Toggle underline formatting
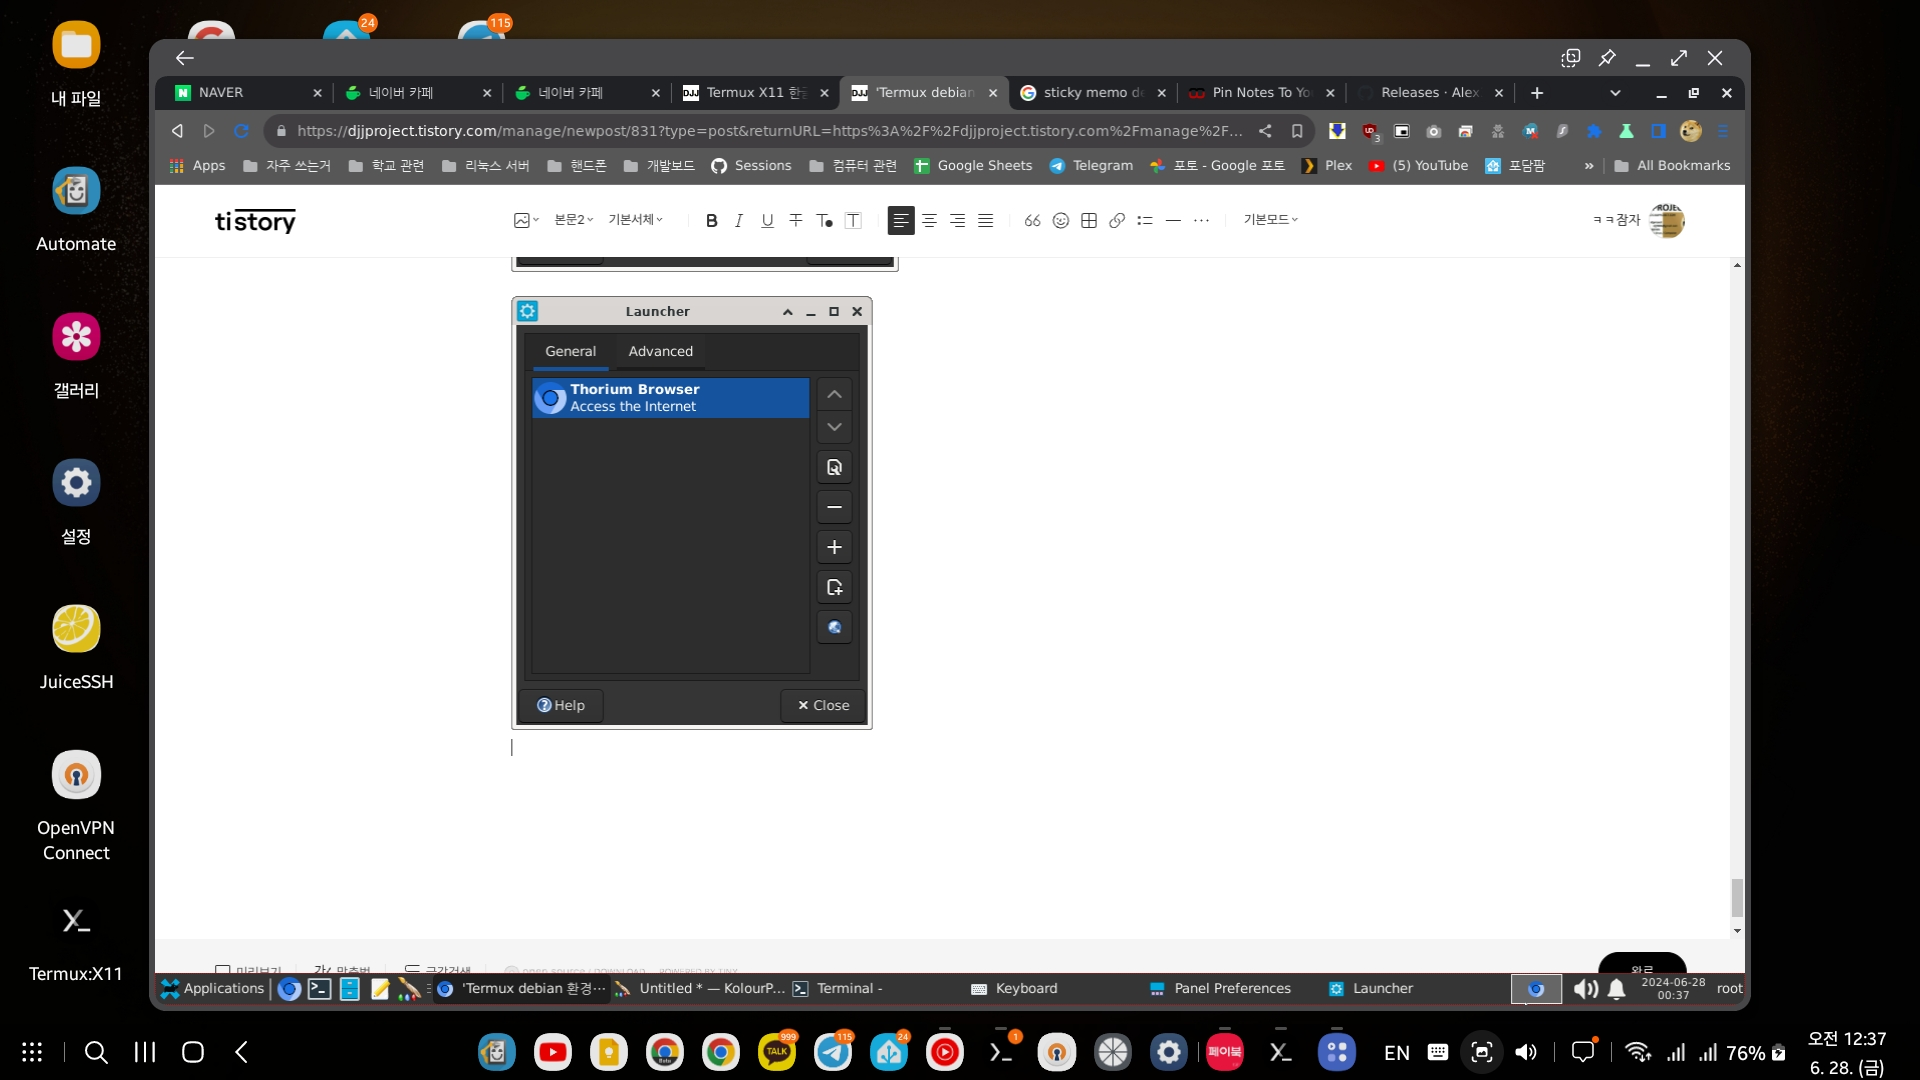This screenshot has height=1080, width=1920. click(x=767, y=220)
